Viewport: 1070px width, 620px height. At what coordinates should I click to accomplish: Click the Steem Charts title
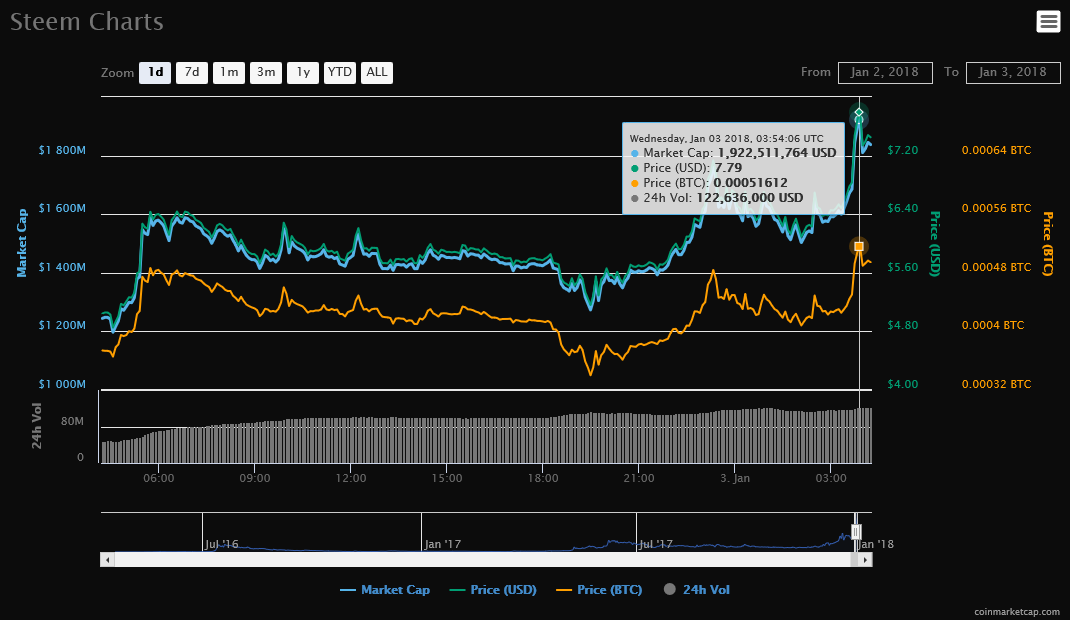[x=87, y=22]
